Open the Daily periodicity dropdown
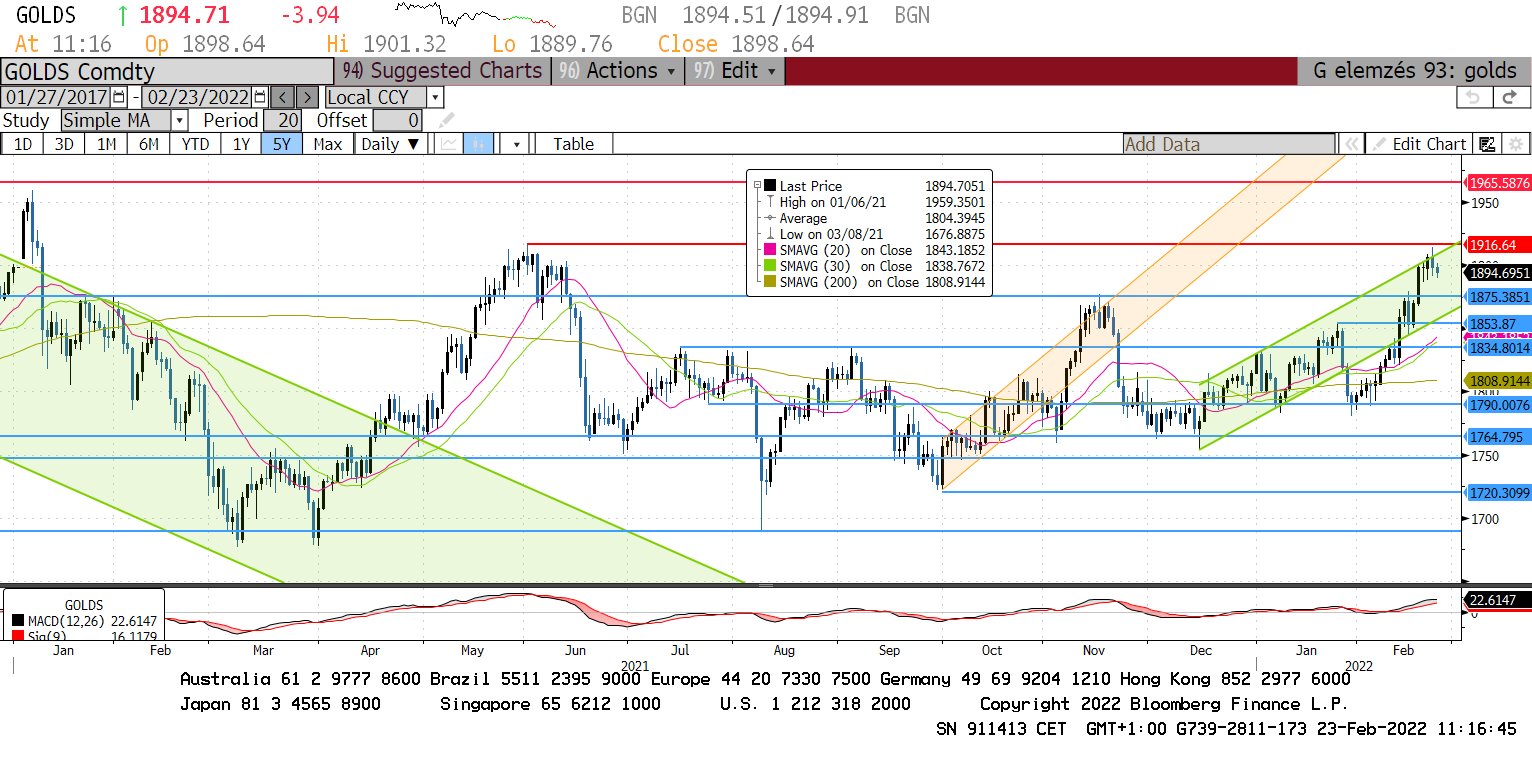Viewport: 1532px width, 758px height. tap(391, 144)
